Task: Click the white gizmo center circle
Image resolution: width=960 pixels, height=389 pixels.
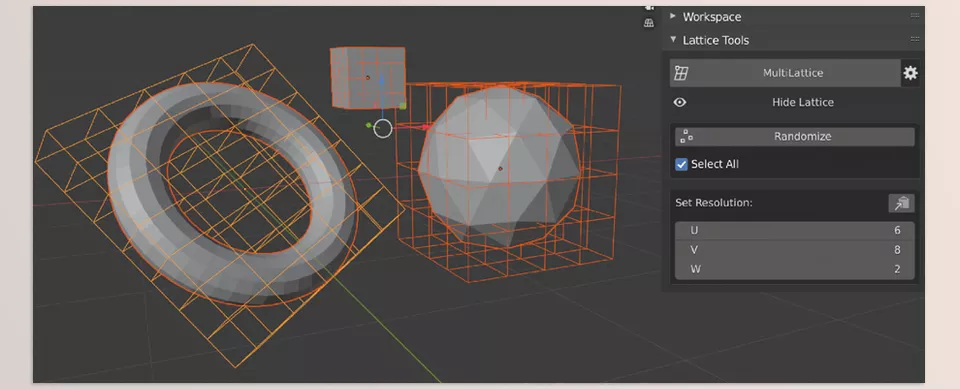Action: (383, 129)
